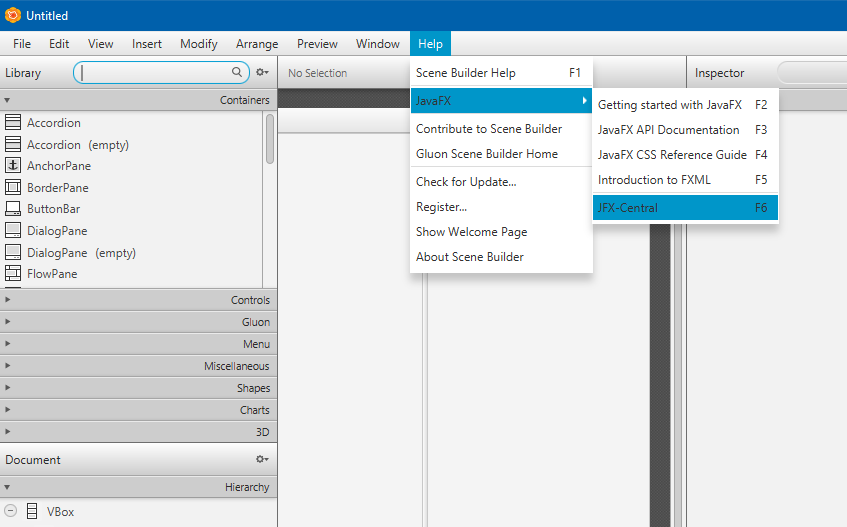The height and width of the screenshot is (527, 847).
Task: Click the Document panel title
Action: point(33,460)
